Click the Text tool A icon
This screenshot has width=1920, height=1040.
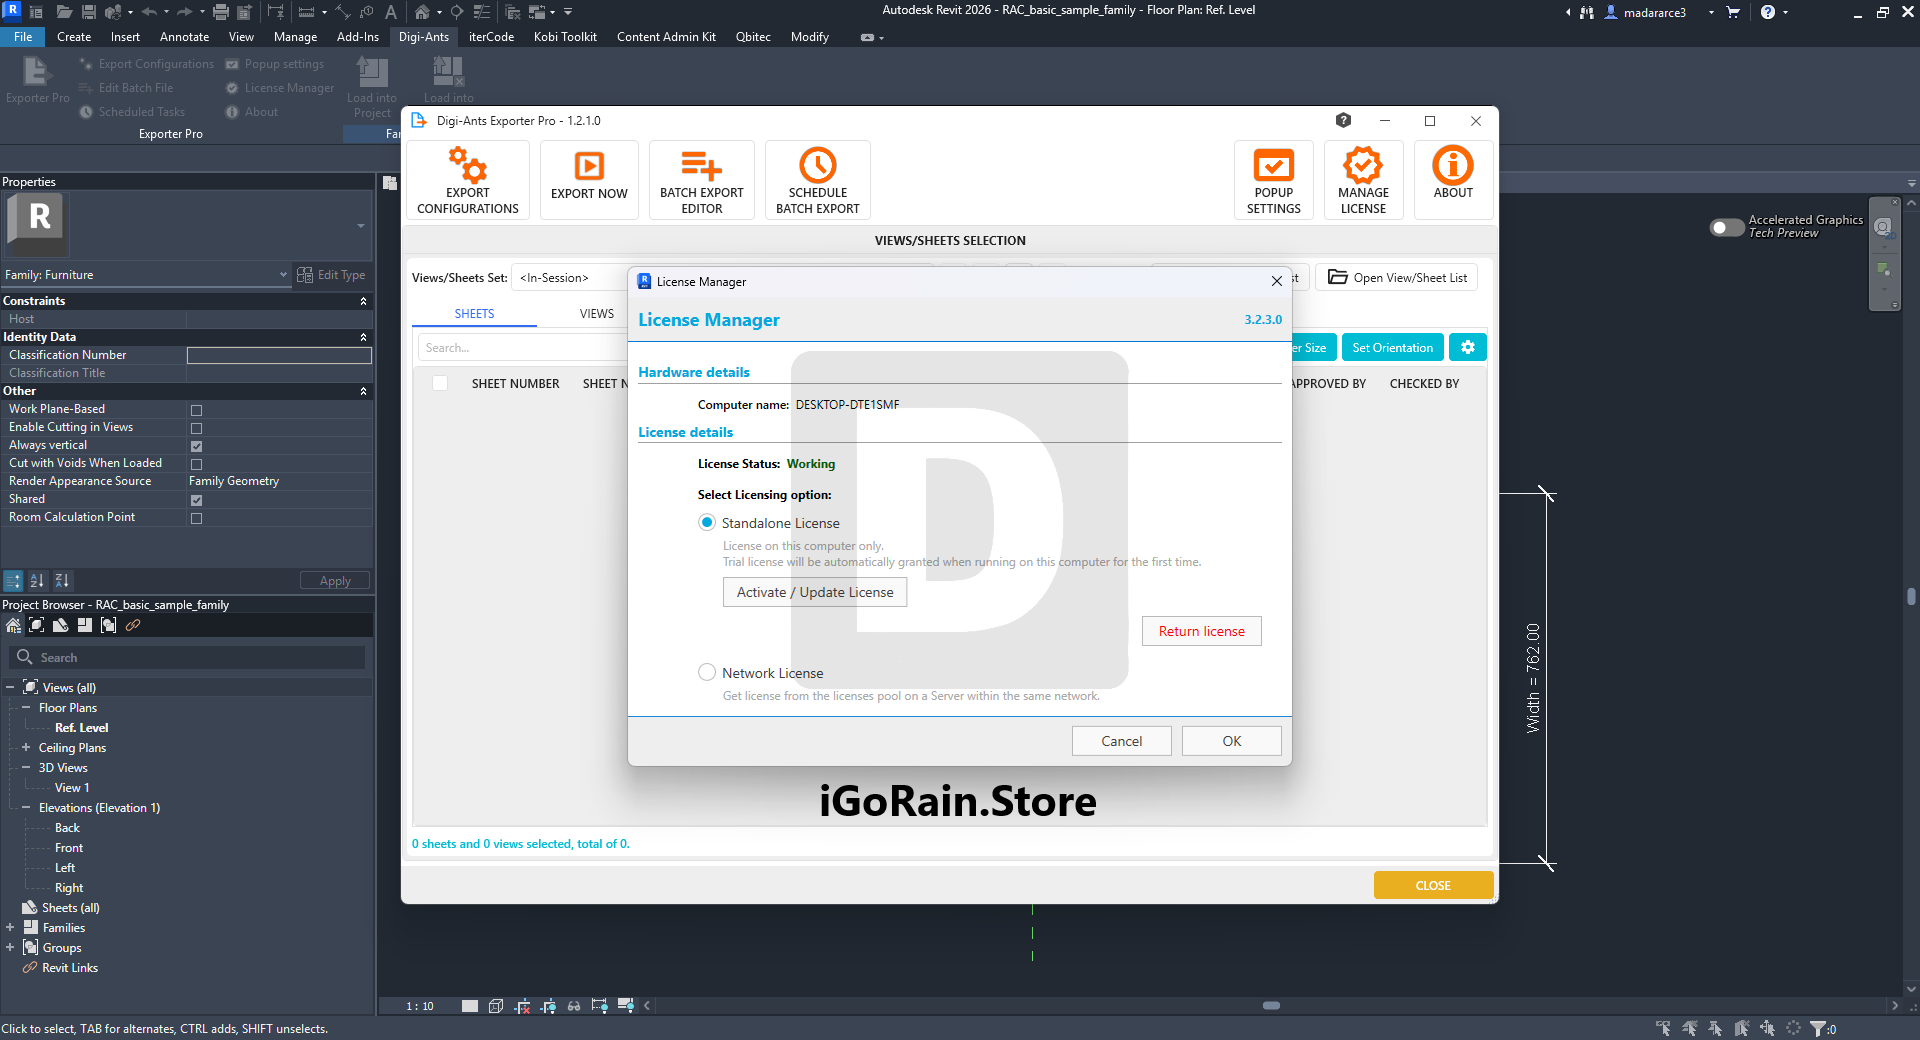(x=391, y=12)
